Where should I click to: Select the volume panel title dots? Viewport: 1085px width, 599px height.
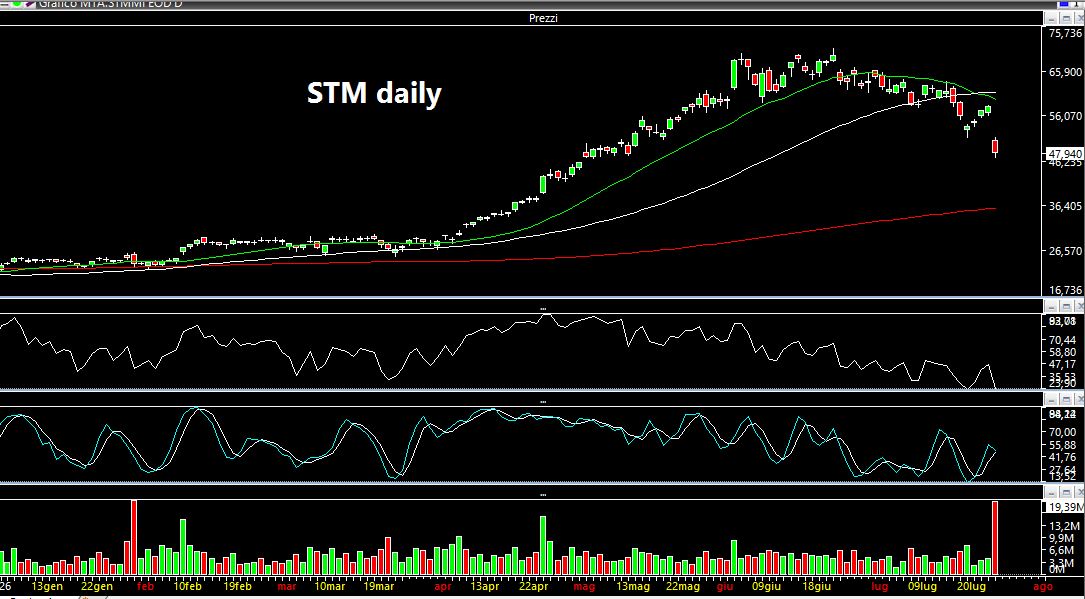point(543,495)
